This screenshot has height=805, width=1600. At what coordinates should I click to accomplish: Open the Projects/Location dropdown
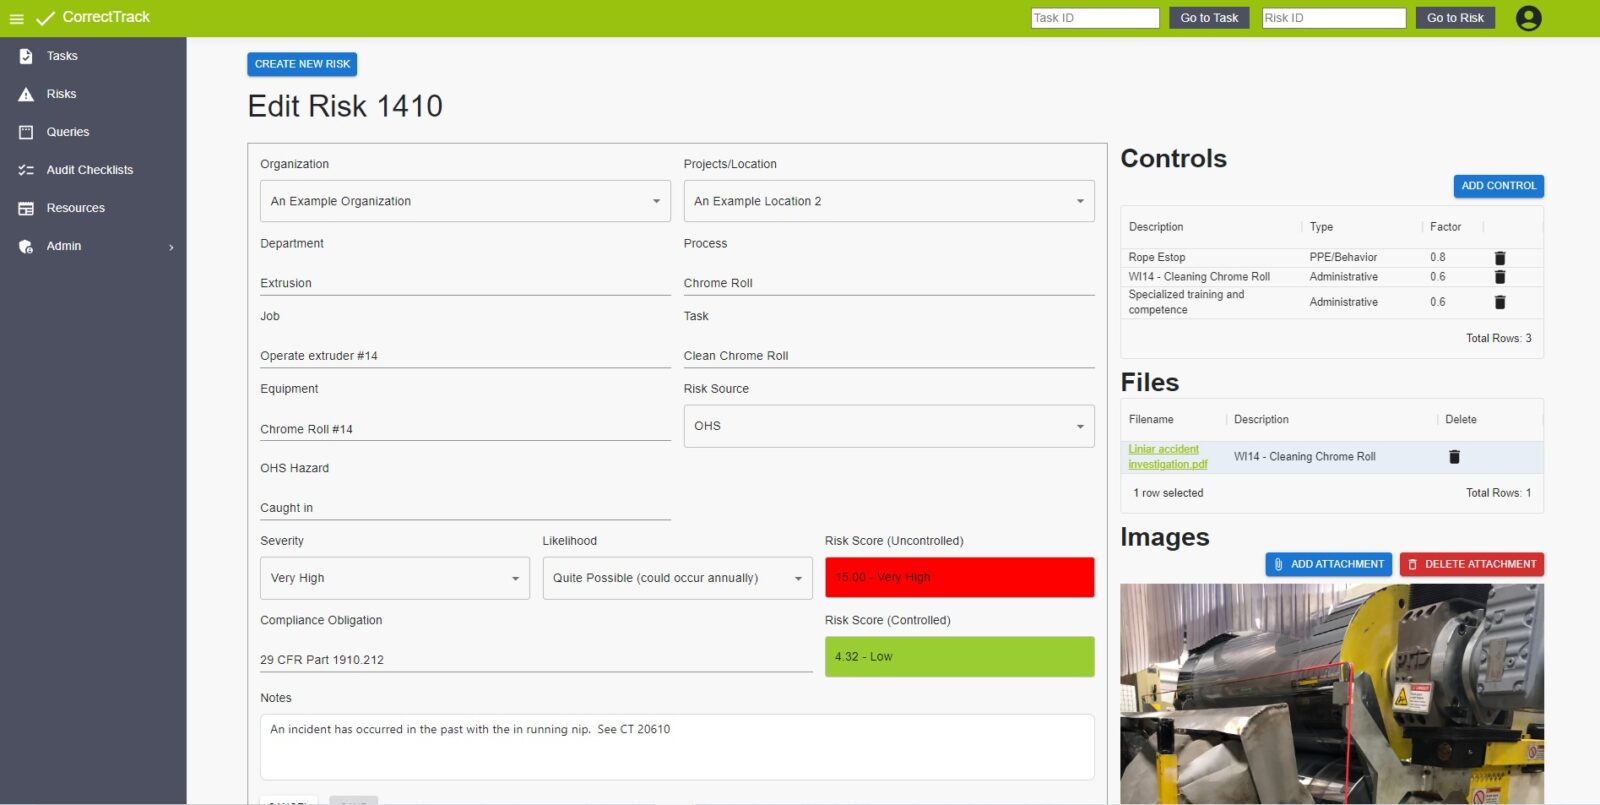889,201
